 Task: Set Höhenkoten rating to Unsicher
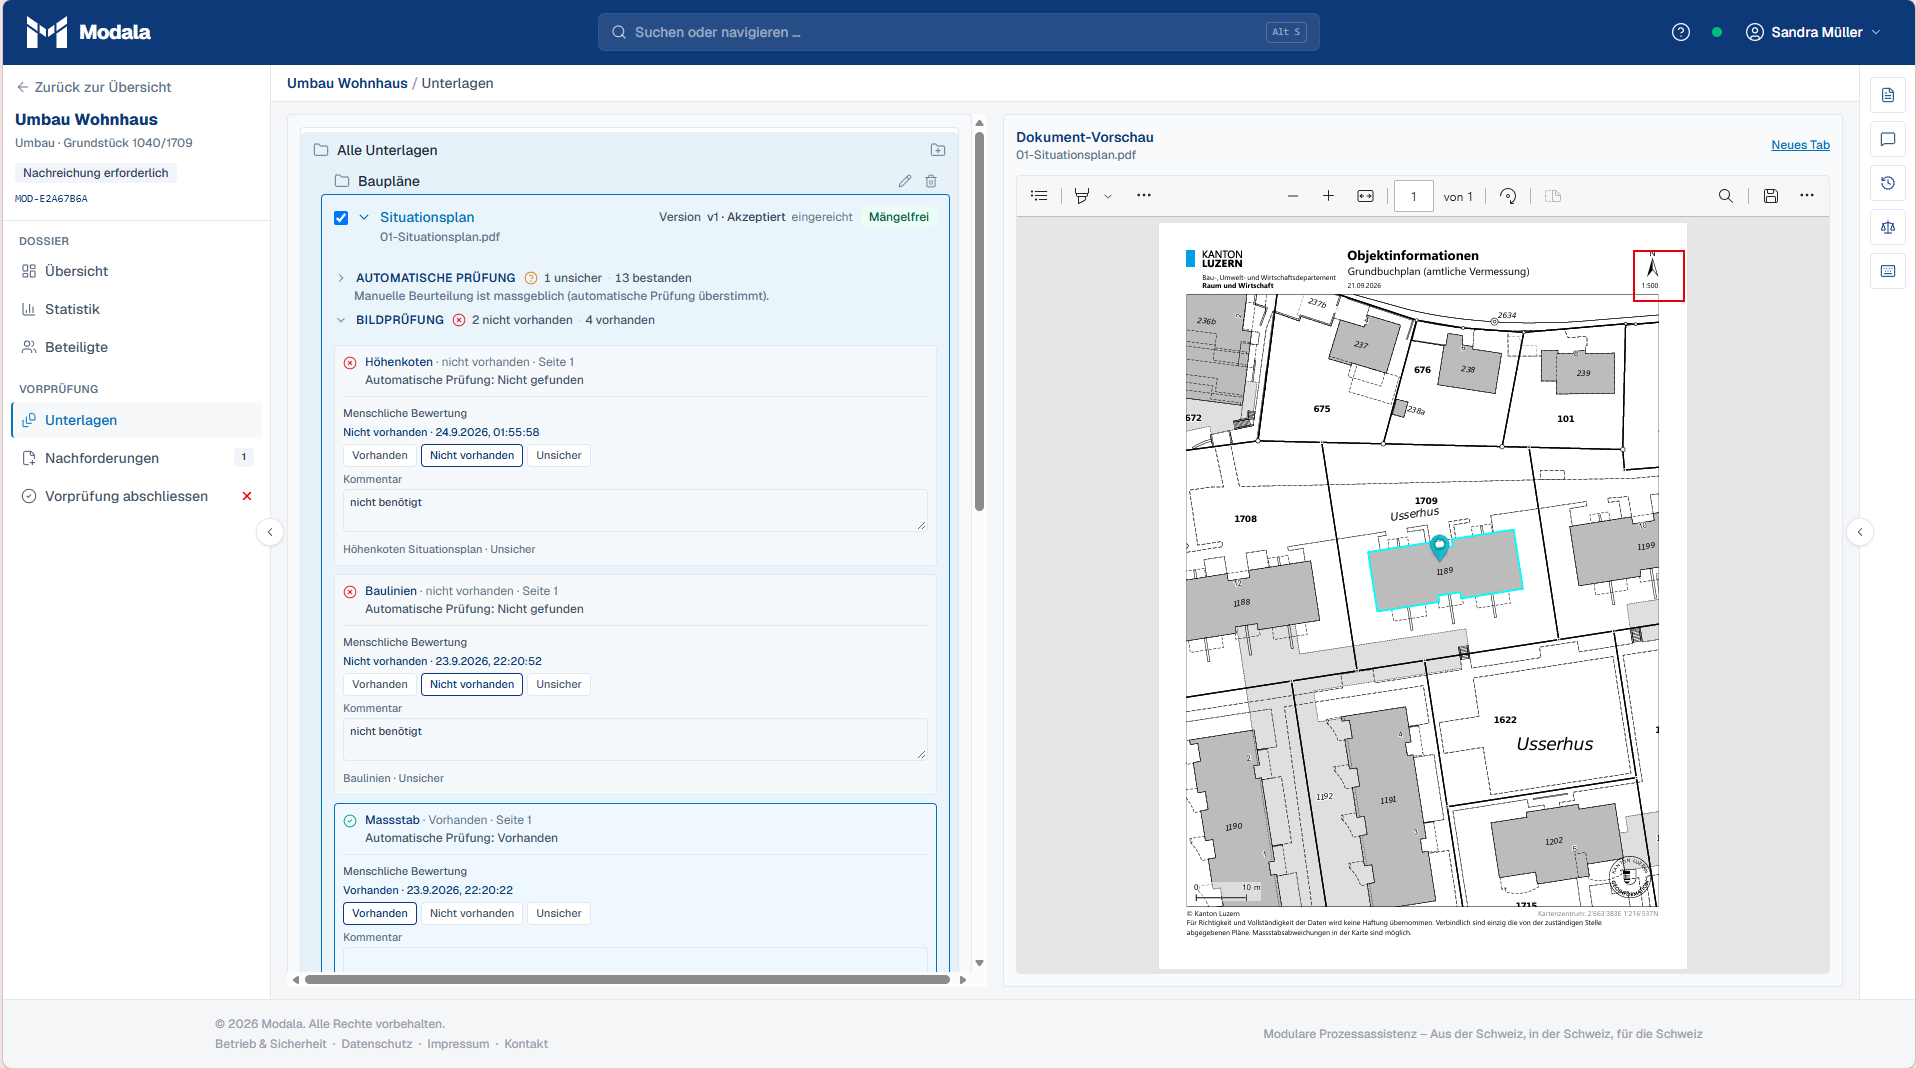tap(559, 456)
